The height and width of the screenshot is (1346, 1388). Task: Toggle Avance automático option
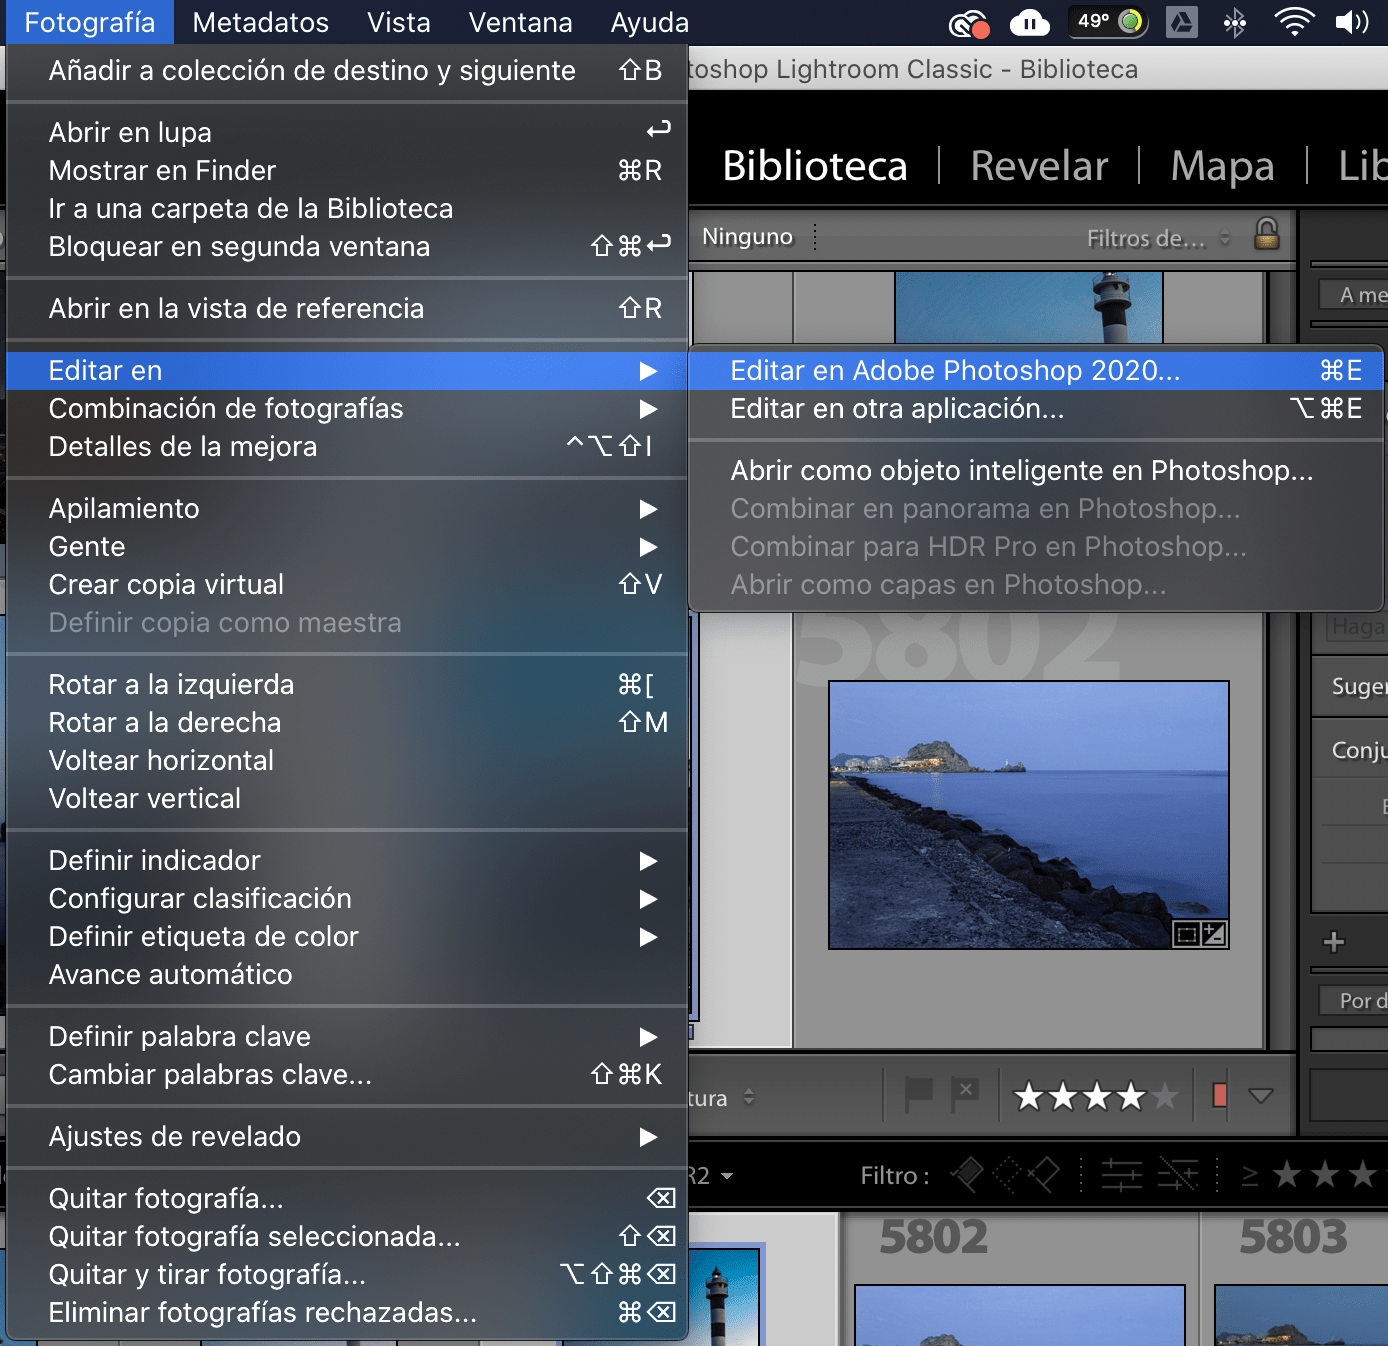point(347,975)
